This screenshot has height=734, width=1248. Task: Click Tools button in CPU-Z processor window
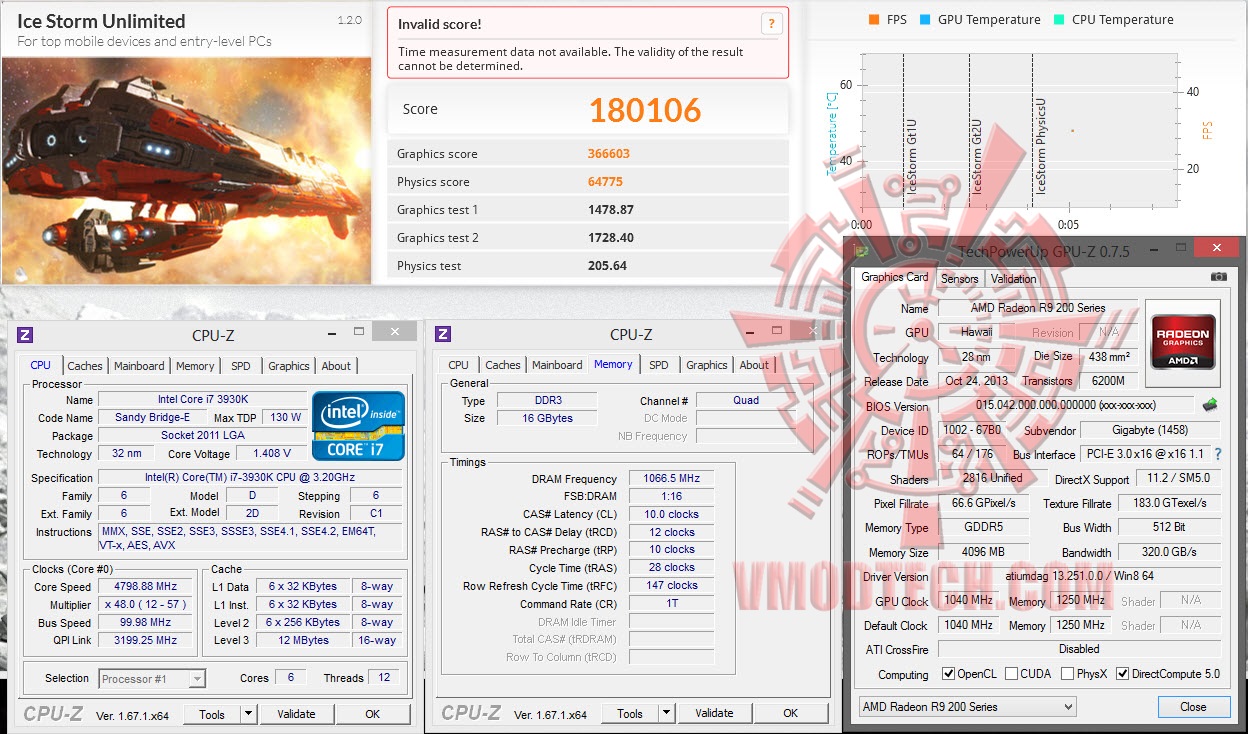pos(212,714)
